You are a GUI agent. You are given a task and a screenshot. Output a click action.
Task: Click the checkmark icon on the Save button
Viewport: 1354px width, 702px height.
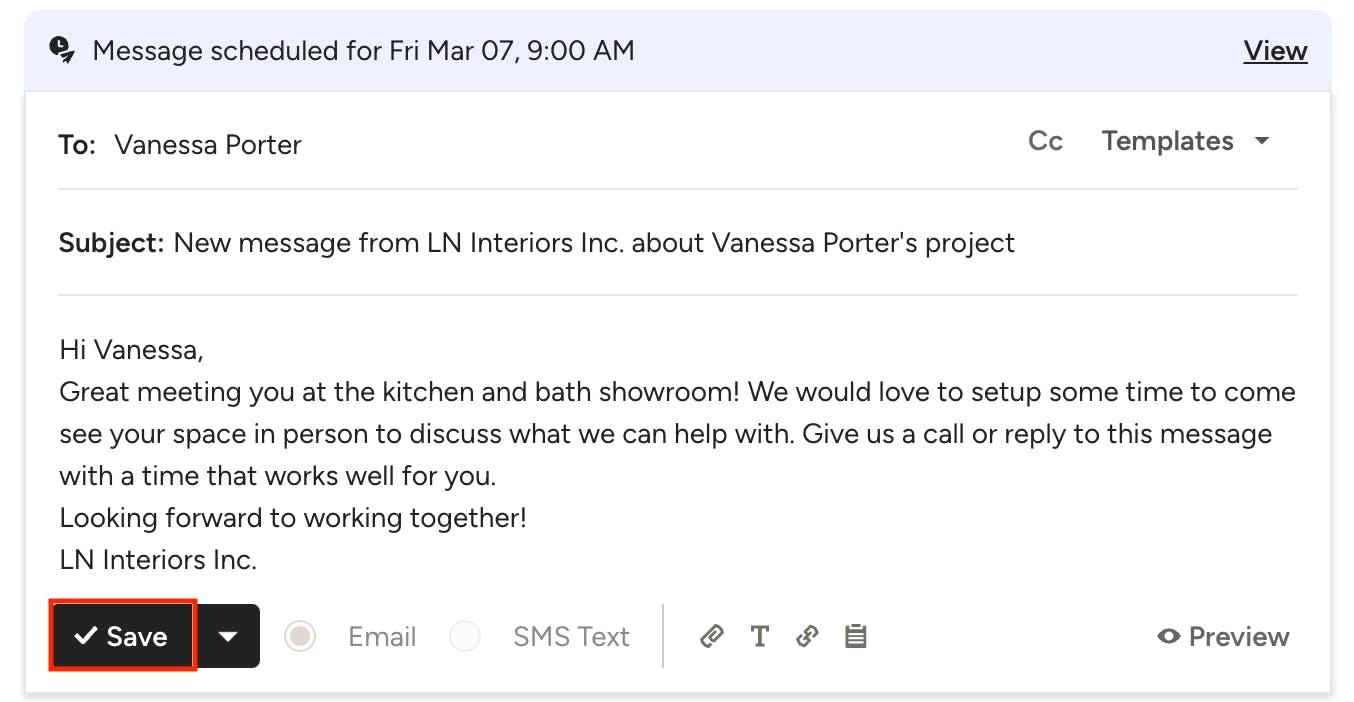86,636
